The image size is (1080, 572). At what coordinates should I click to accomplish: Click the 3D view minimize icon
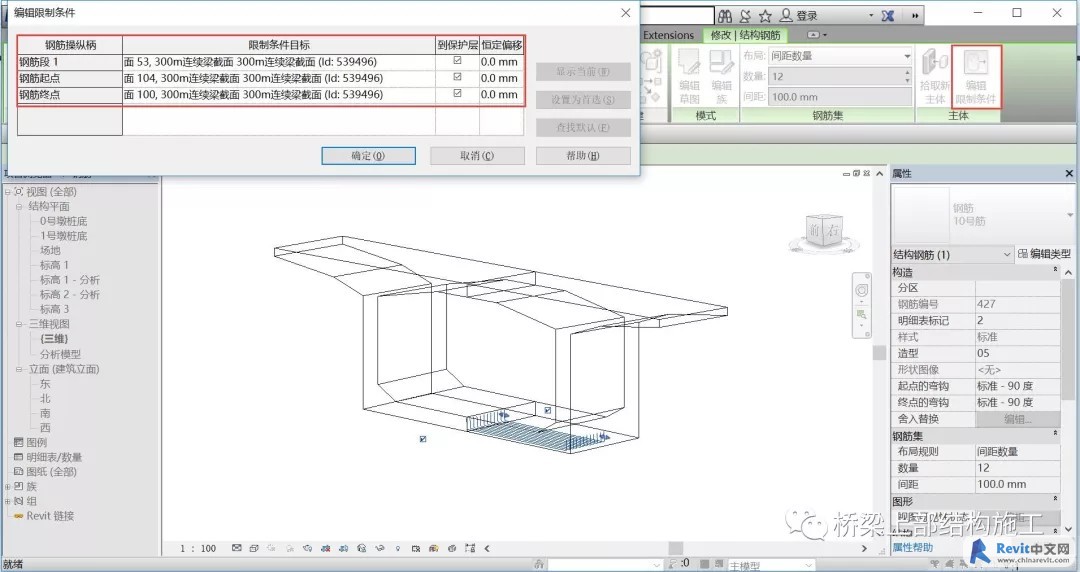click(847, 174)
